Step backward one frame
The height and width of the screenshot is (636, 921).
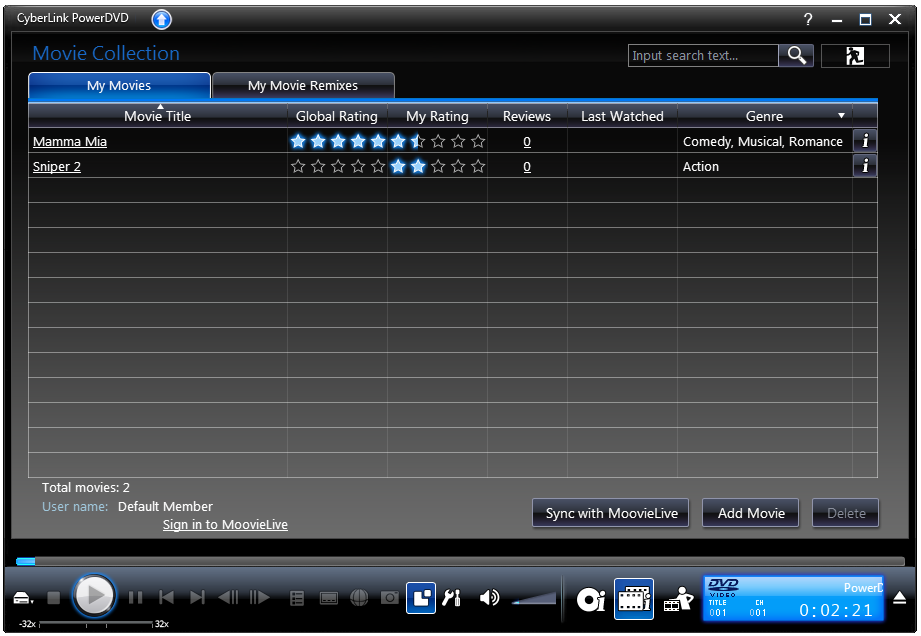[228, 598]
